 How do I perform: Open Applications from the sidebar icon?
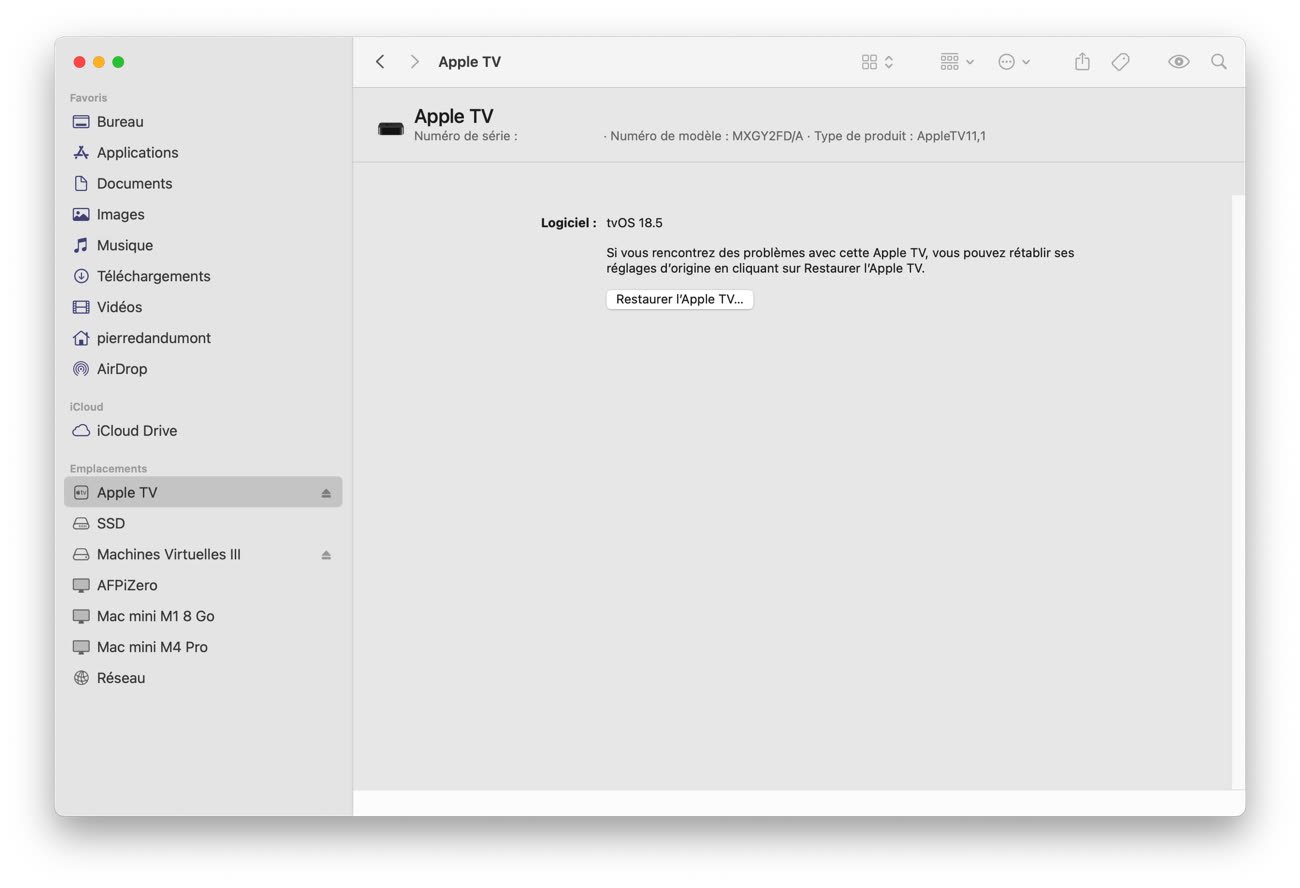point(81,153)
